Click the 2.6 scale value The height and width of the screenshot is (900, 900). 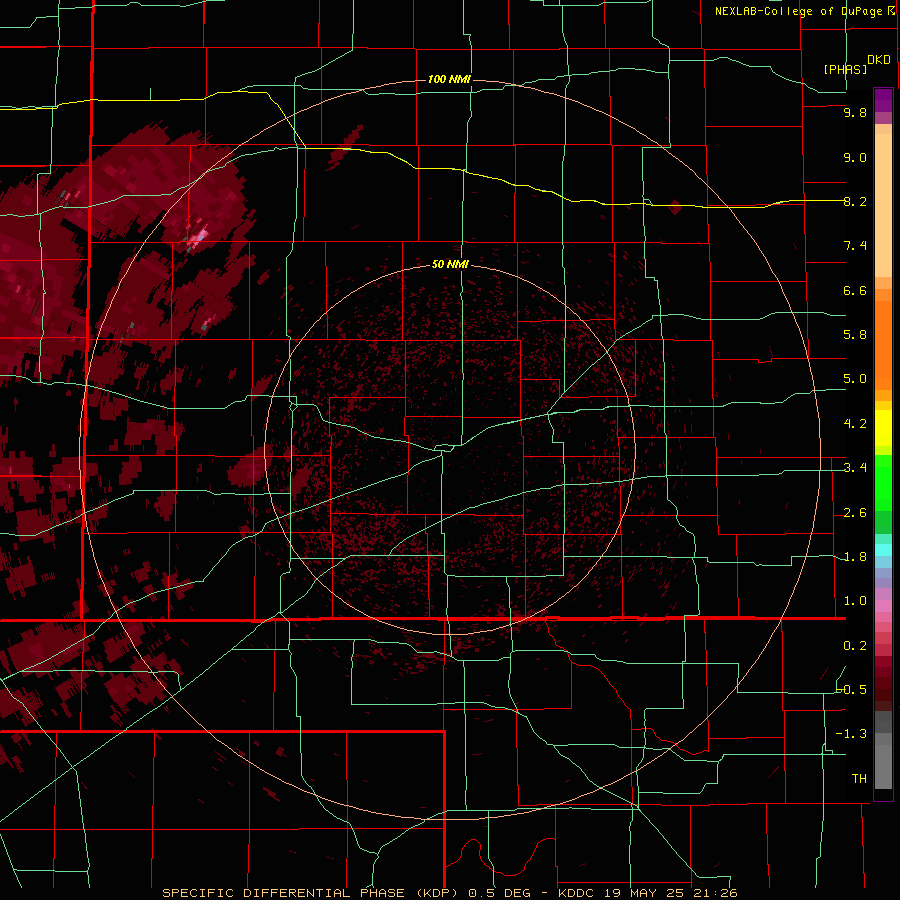click(x=855, y=513)
